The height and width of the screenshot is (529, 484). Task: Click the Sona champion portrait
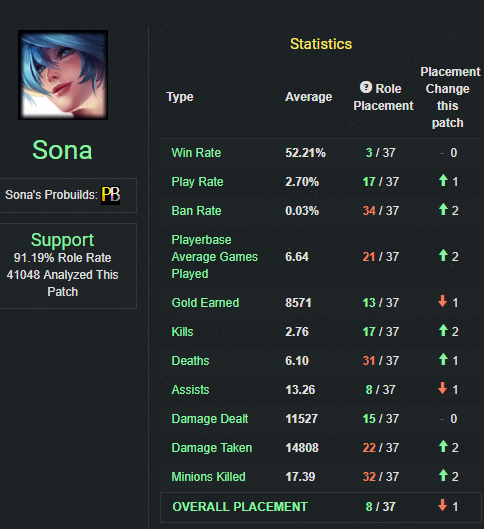coord(63,75)
